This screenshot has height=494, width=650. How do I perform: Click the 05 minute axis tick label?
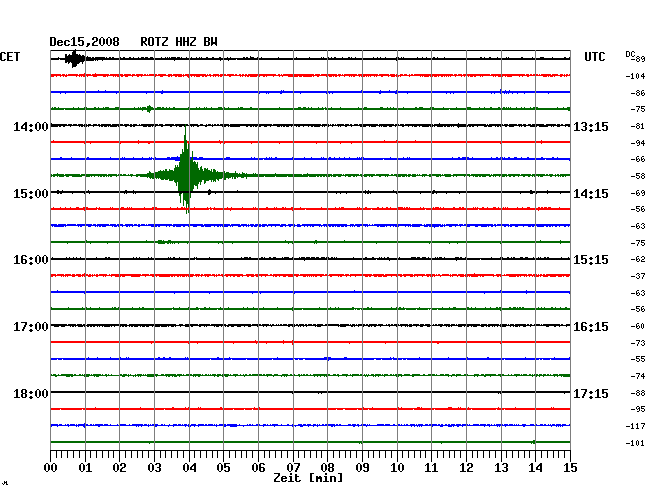[223, 468]
